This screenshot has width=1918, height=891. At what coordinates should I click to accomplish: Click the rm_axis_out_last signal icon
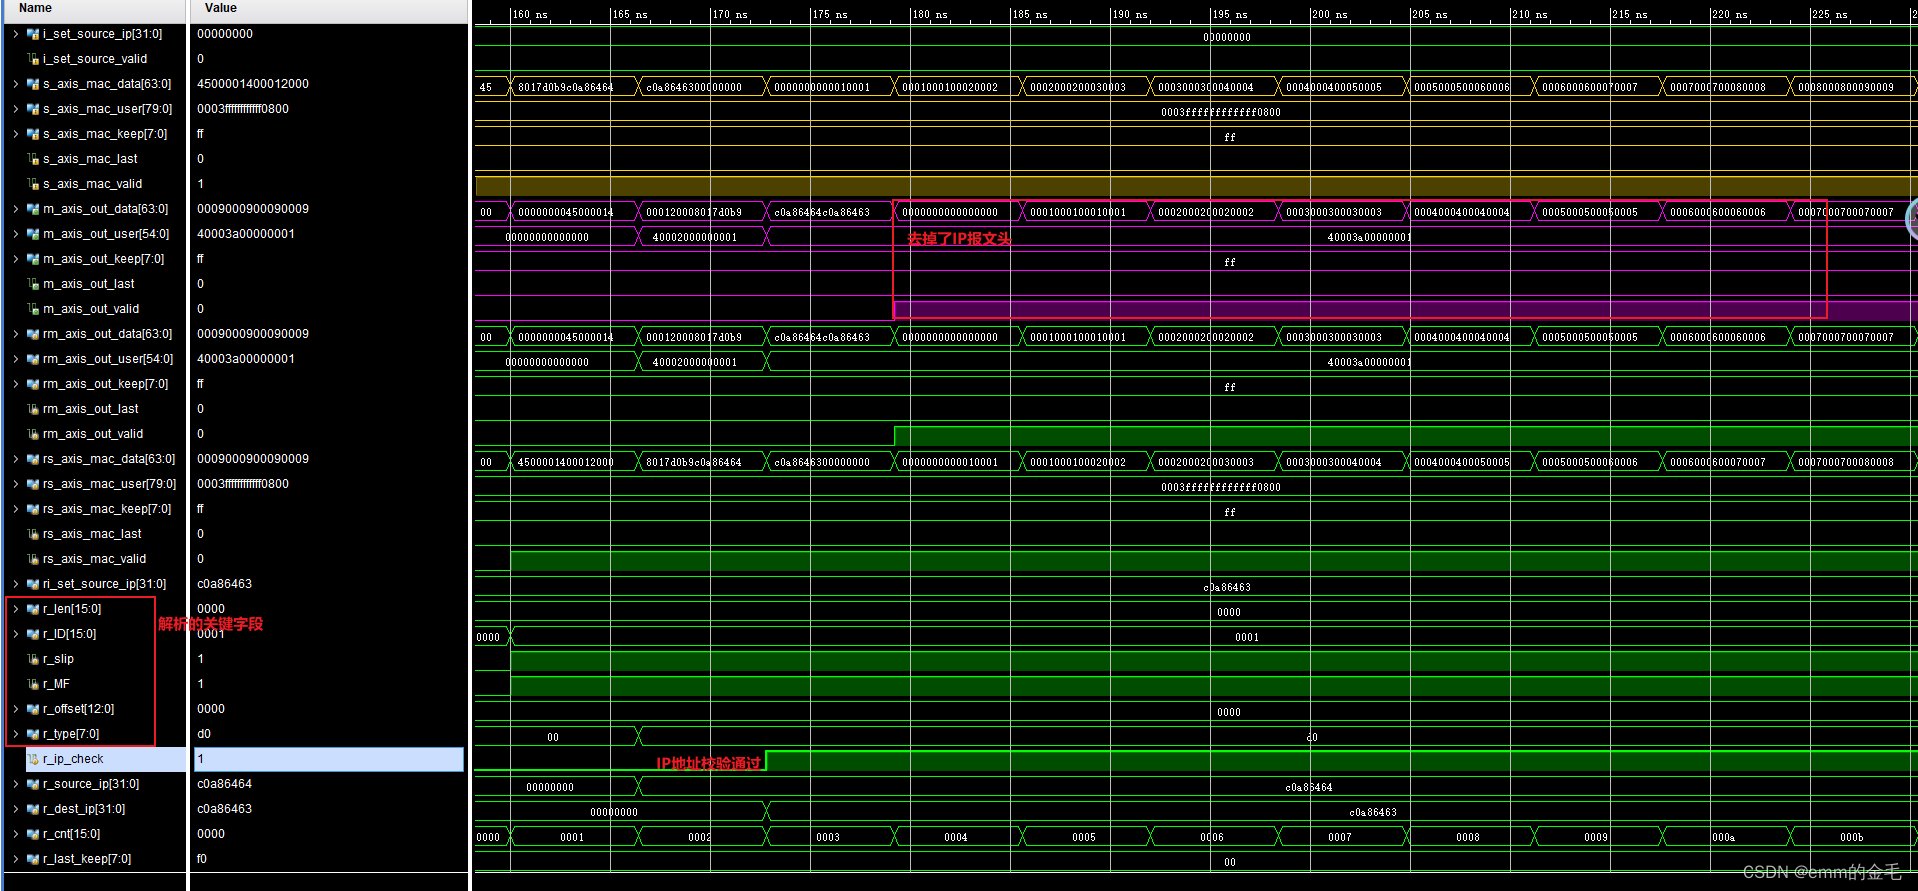33,409
